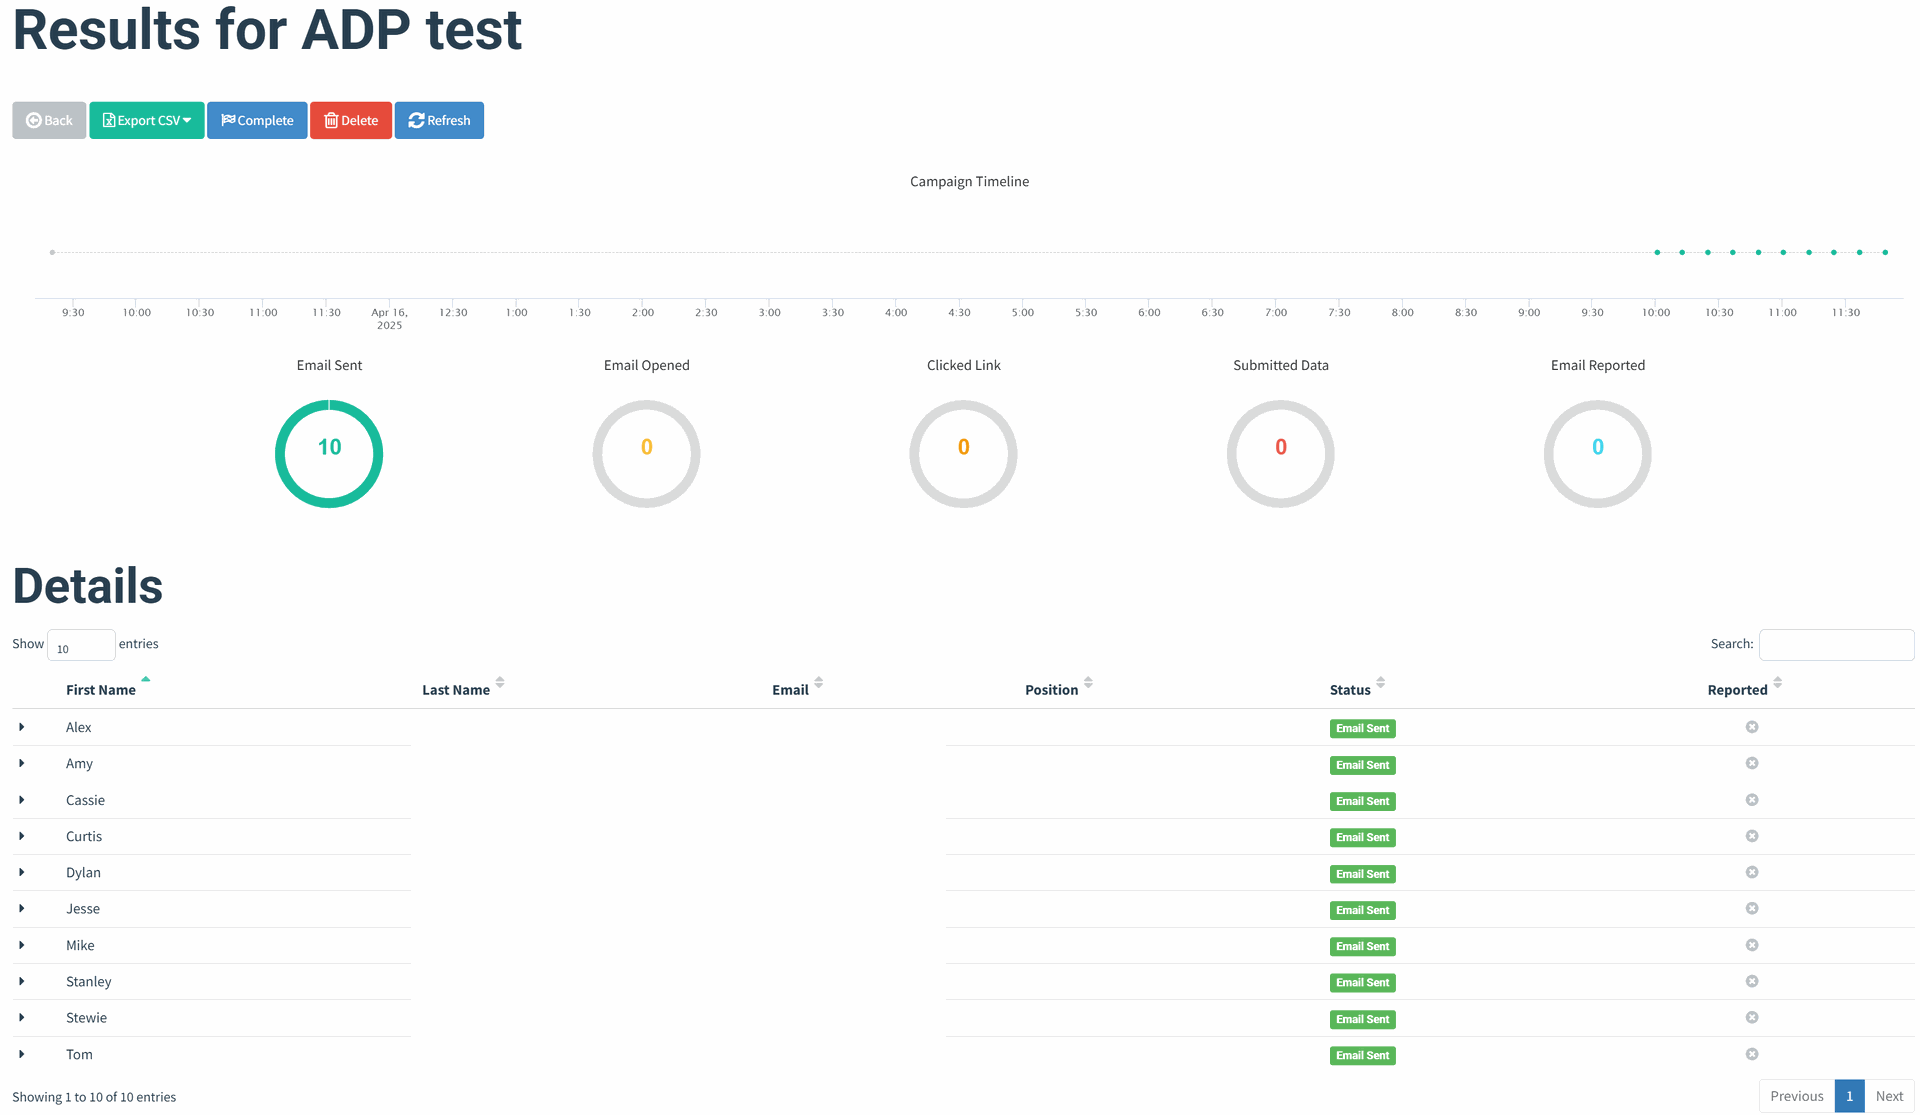Viewport: 1920px width, 1115px height.
Task: Click Email Sent status badge for Tom
Action: tap(1362, 1055)
